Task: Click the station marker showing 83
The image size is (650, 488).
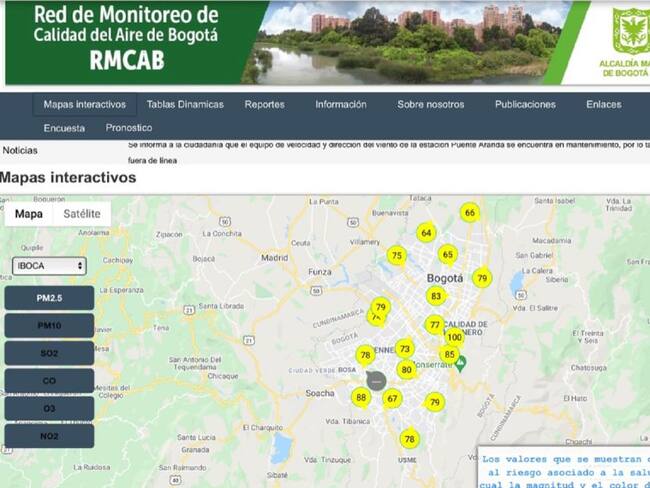Action: tap(436, 296)
